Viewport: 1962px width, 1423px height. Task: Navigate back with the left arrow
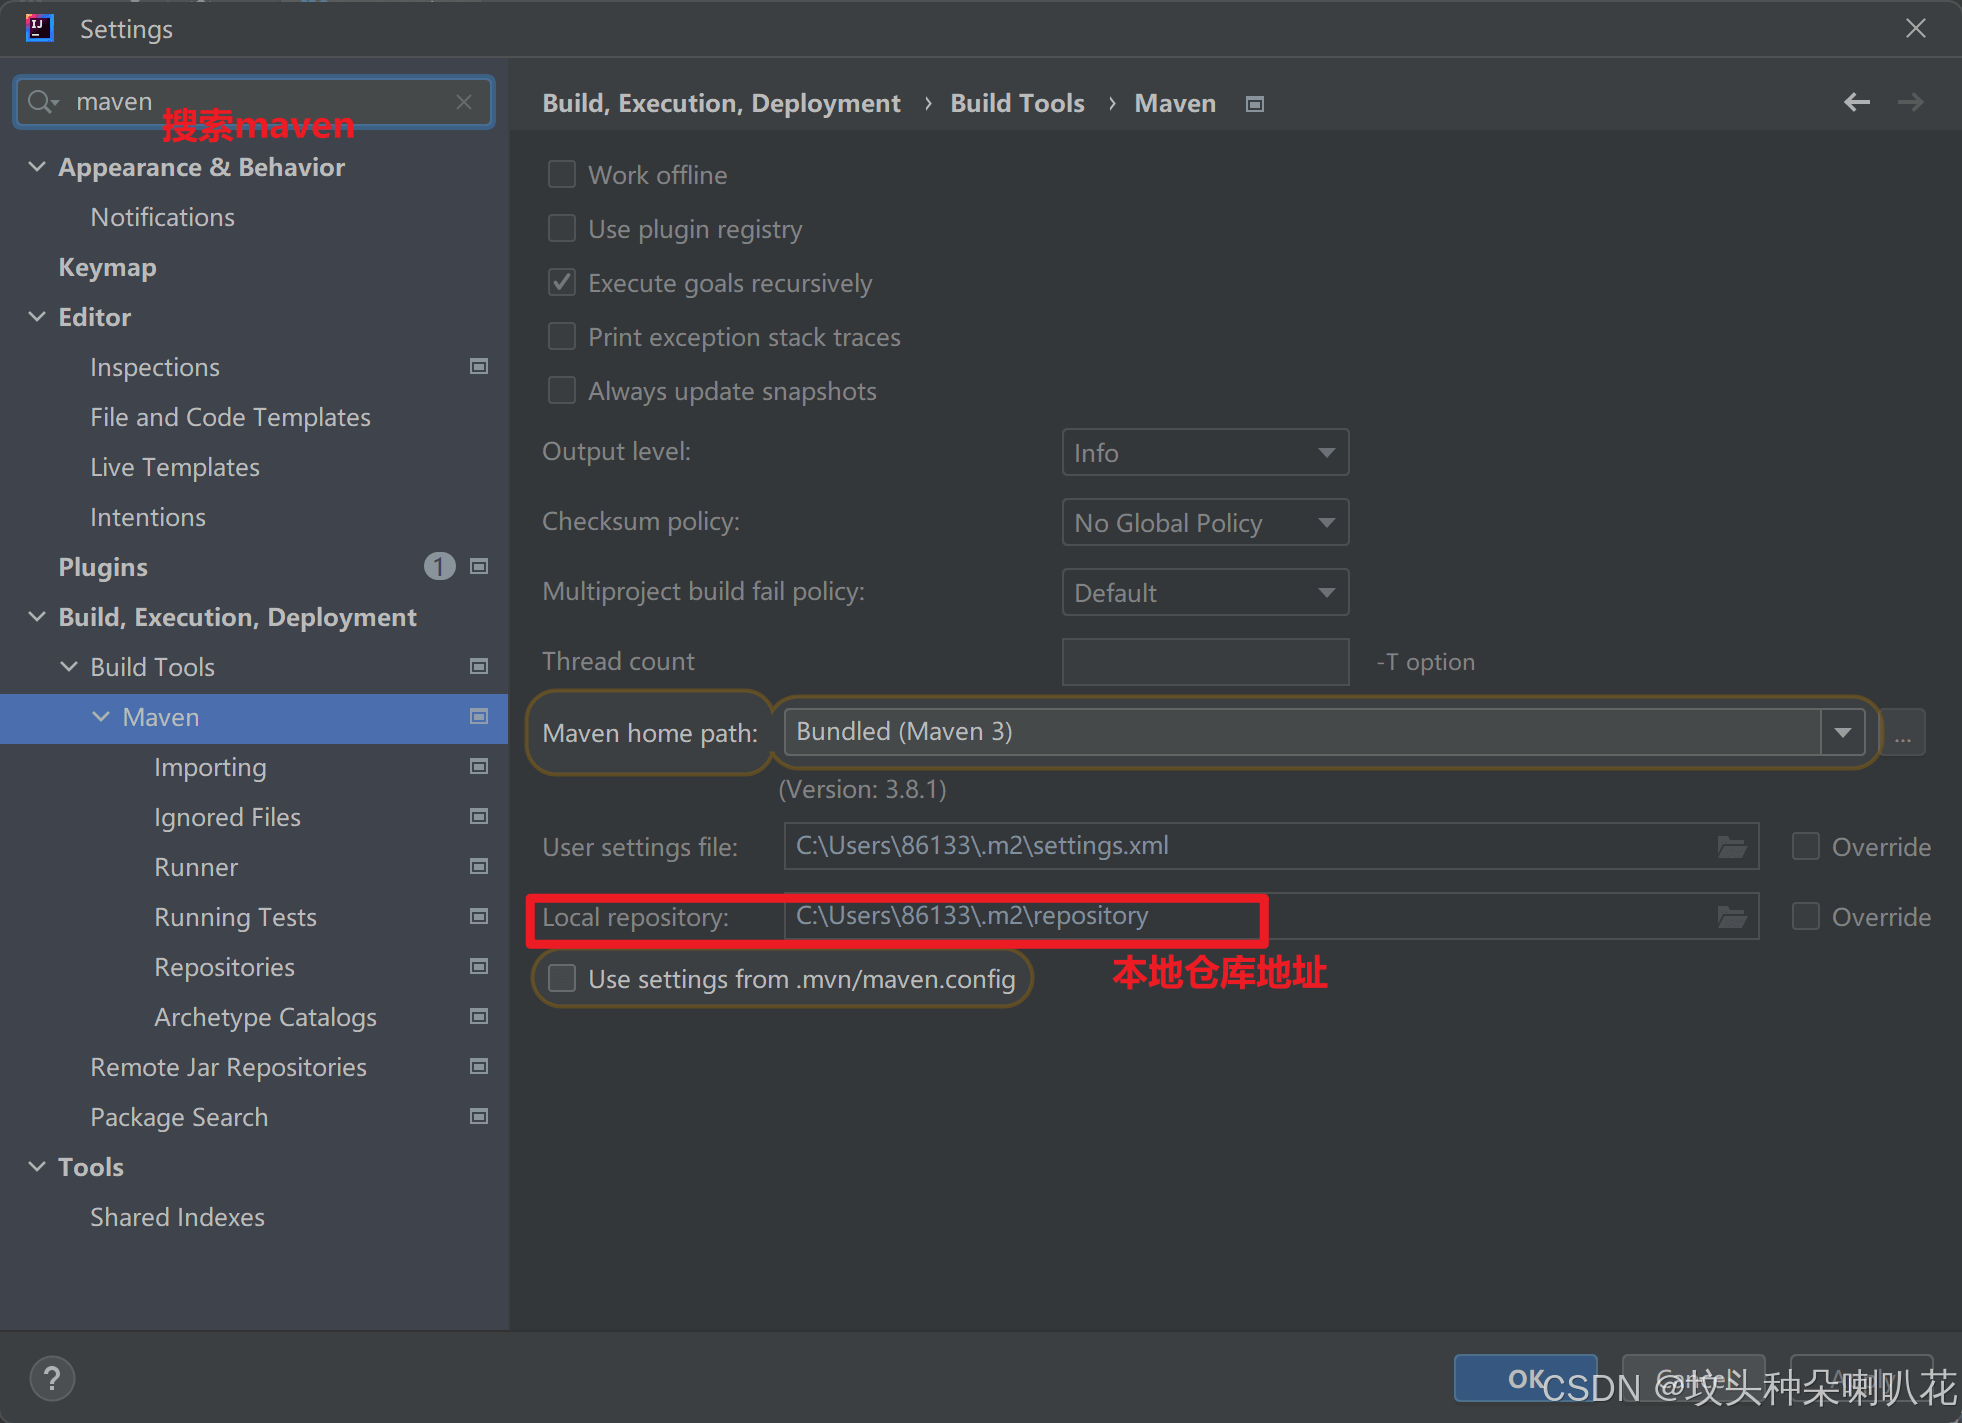point(1857,102)
